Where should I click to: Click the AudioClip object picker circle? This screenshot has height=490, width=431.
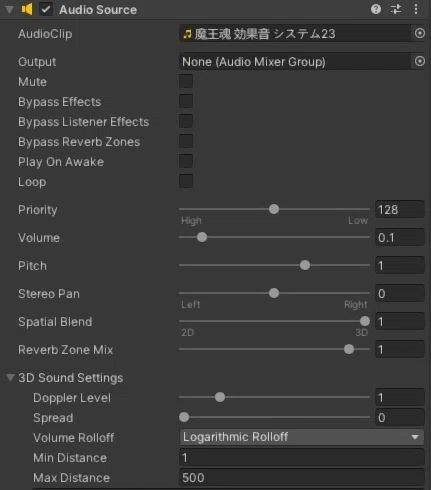pyautogui.click(x=420, y=33)
